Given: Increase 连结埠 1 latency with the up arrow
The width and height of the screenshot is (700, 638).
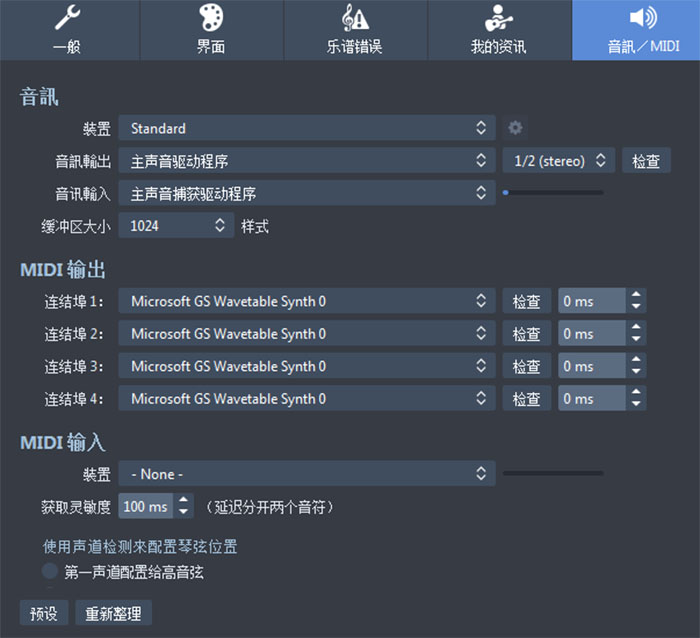Looking at the screenshot, I should tap(636, 295).
